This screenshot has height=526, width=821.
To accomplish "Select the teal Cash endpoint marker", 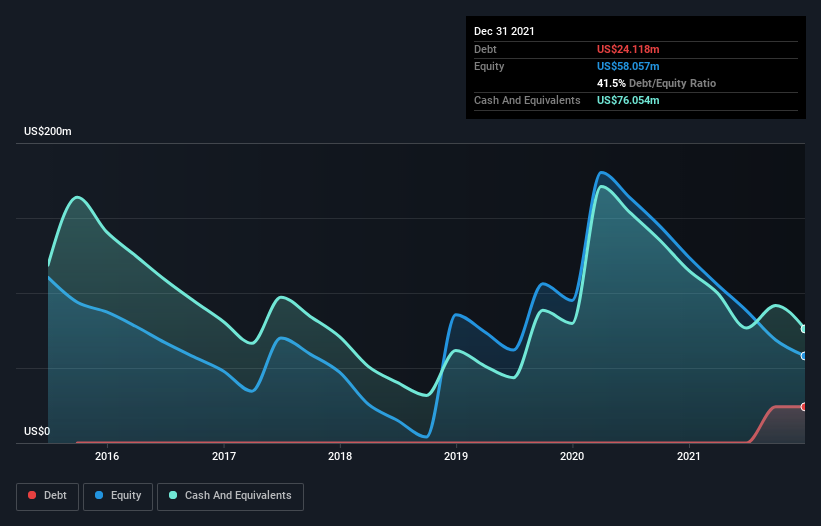I will (x=804, y=329).
